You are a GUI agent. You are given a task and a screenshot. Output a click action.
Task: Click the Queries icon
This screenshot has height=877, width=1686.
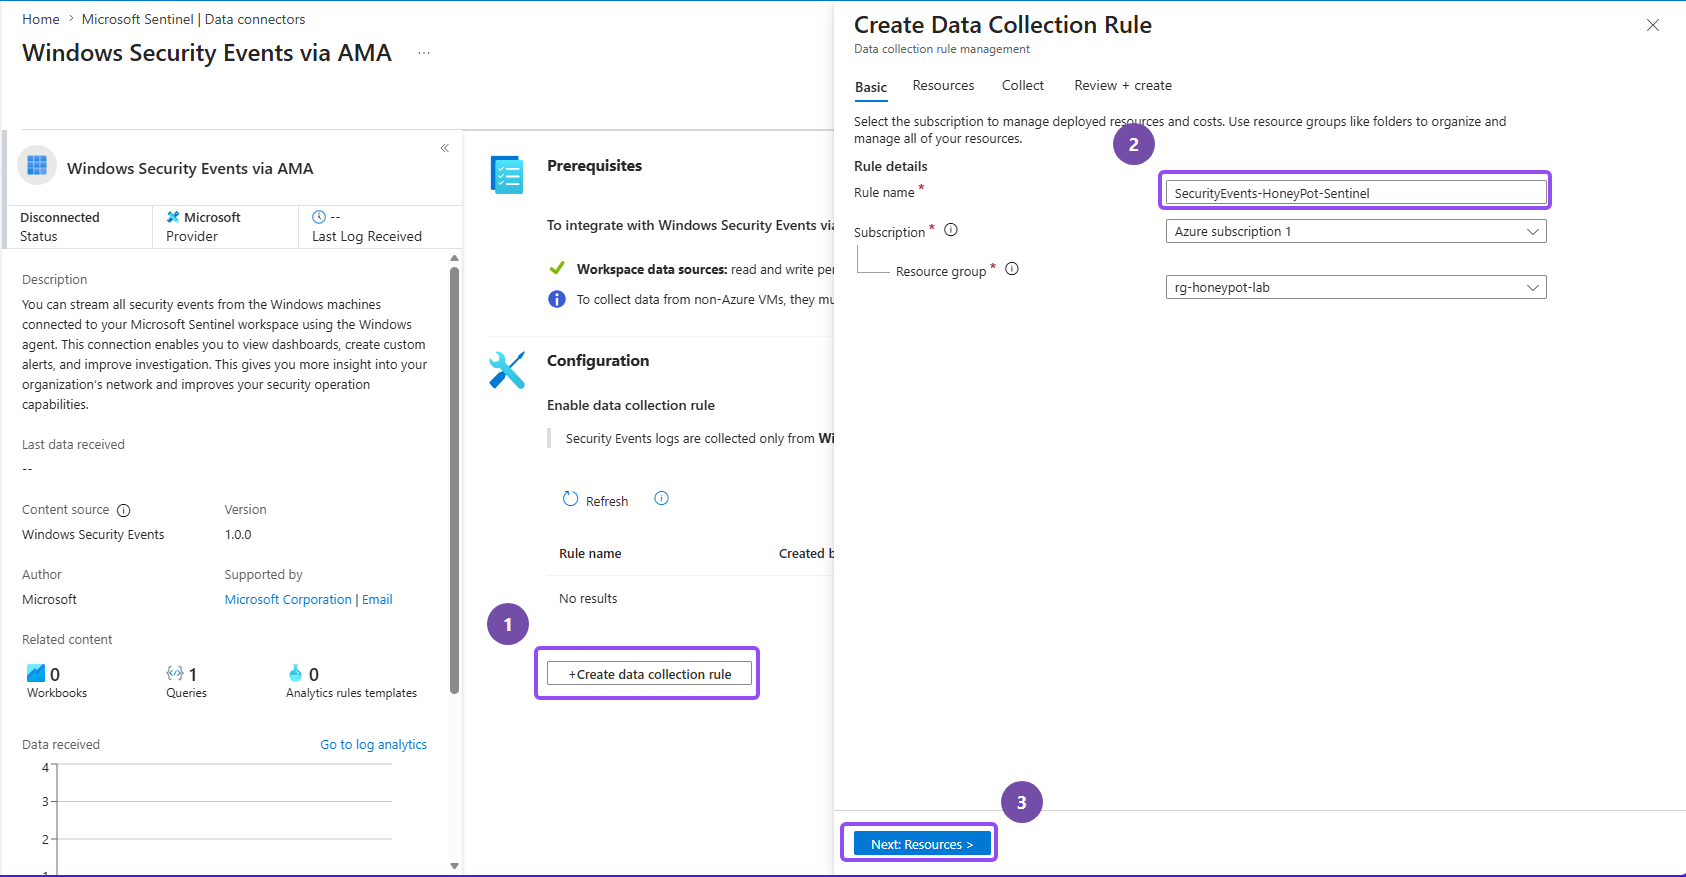pos(175,673)
